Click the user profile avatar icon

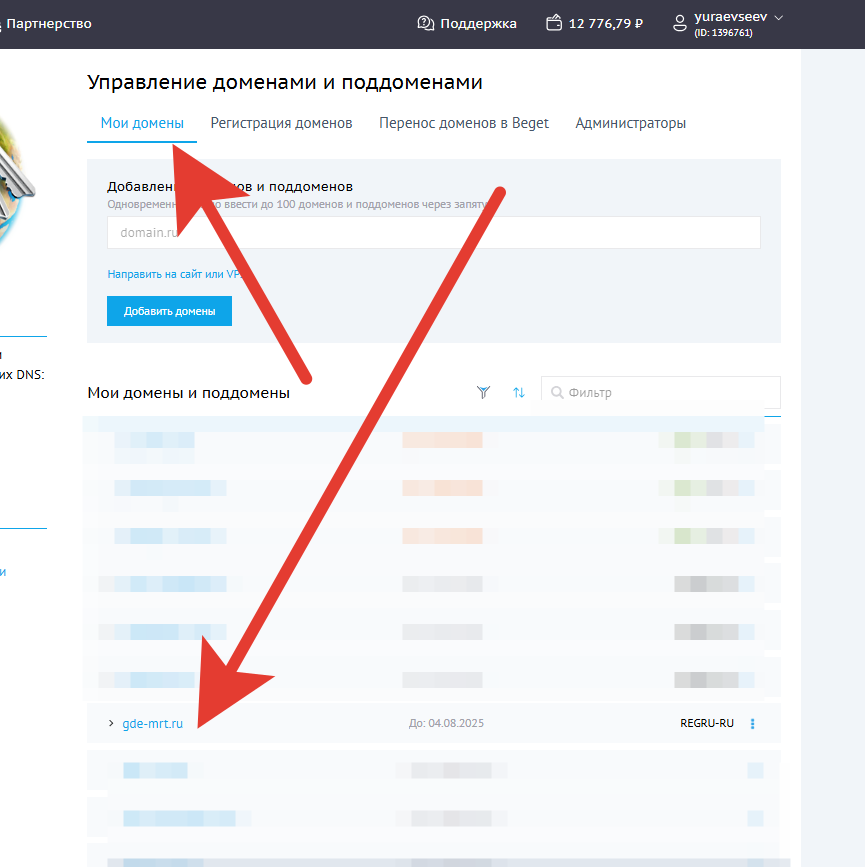pos(680,23)
